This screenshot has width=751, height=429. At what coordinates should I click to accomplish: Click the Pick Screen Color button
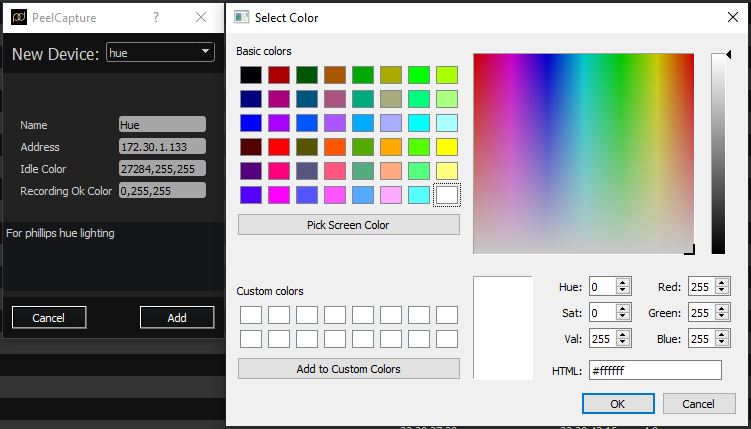tap(349, 225)
